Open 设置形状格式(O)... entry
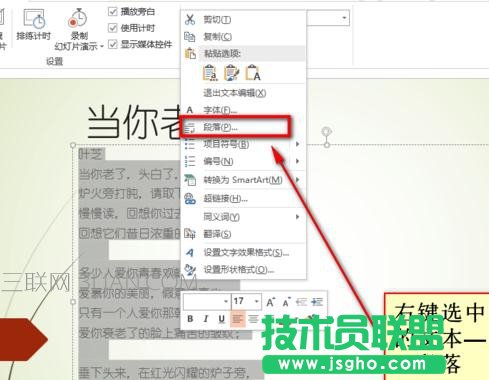489x380 pixels. [243, 270]
